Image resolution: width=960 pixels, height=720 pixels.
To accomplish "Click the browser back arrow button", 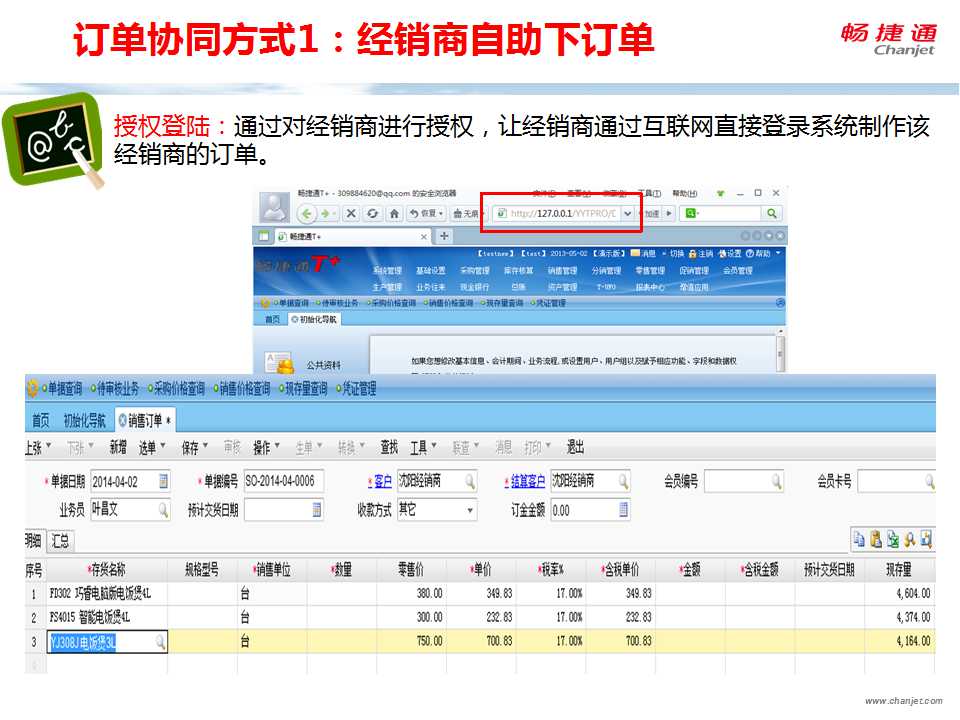I will click(305, 214).
